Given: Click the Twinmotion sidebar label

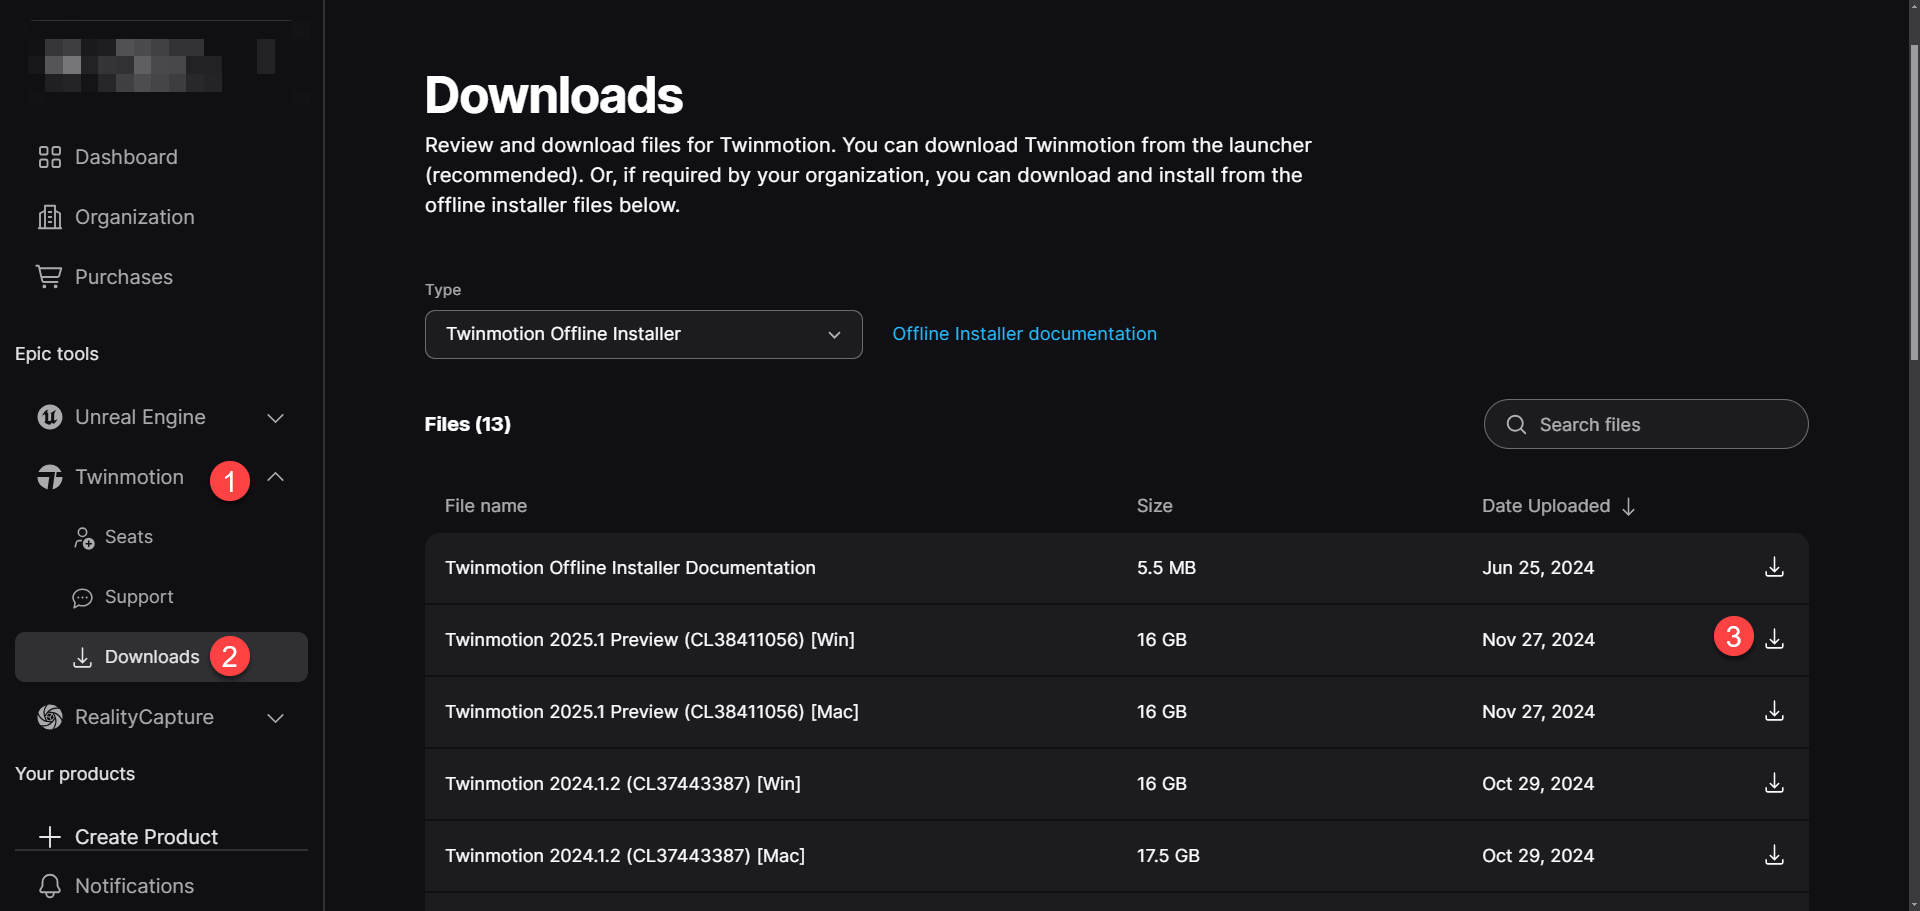Looking at the screenshot, I should [x=129, y=477].
